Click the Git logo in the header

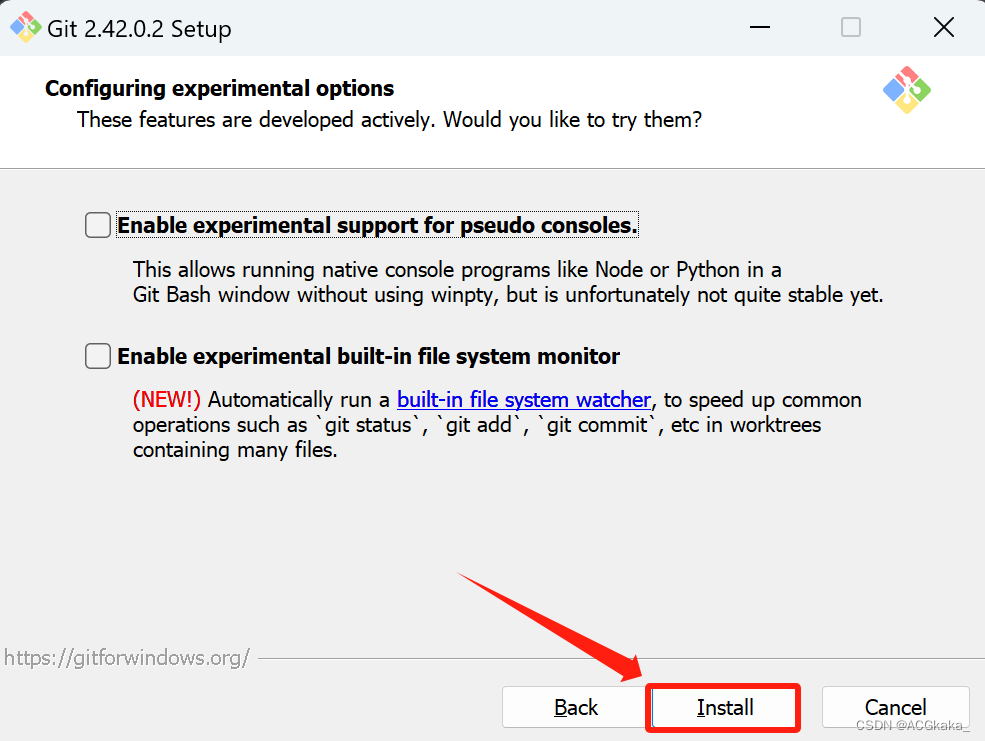coord(906,90)
